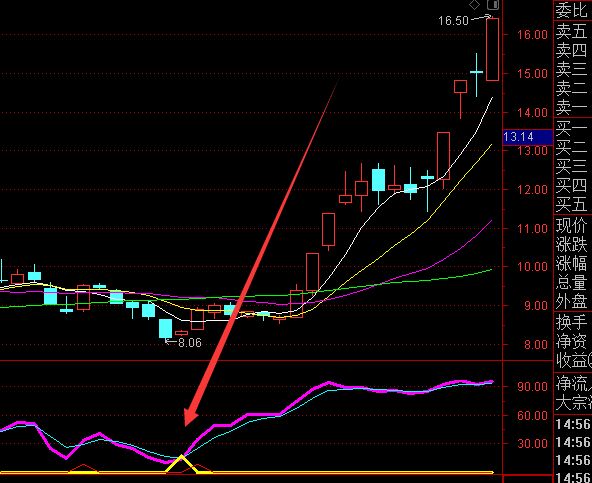Click the 净资 net assets label
This screenshot has width=592, height=483.
pos(572,342)
